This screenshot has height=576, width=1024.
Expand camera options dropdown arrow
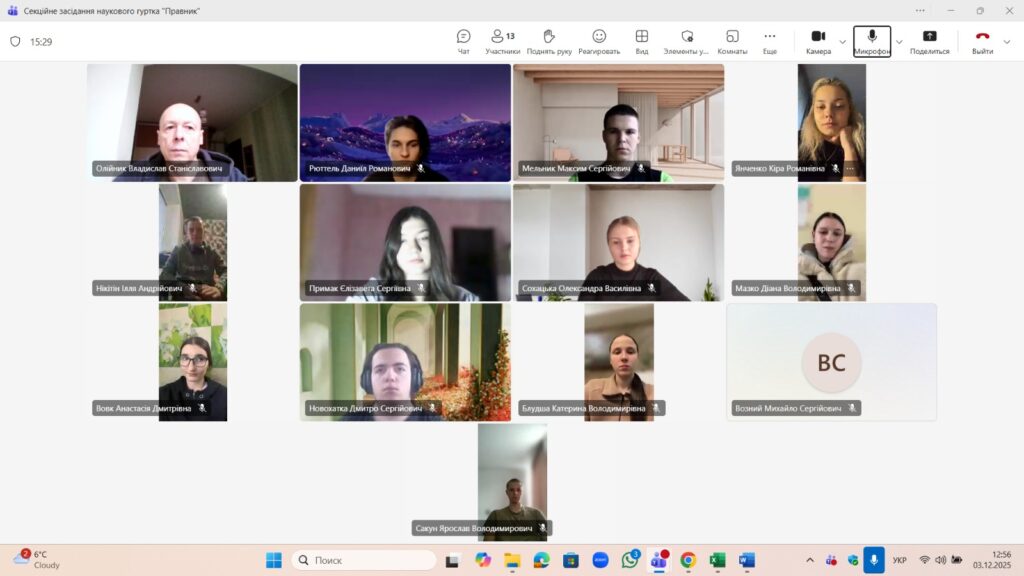843,42
